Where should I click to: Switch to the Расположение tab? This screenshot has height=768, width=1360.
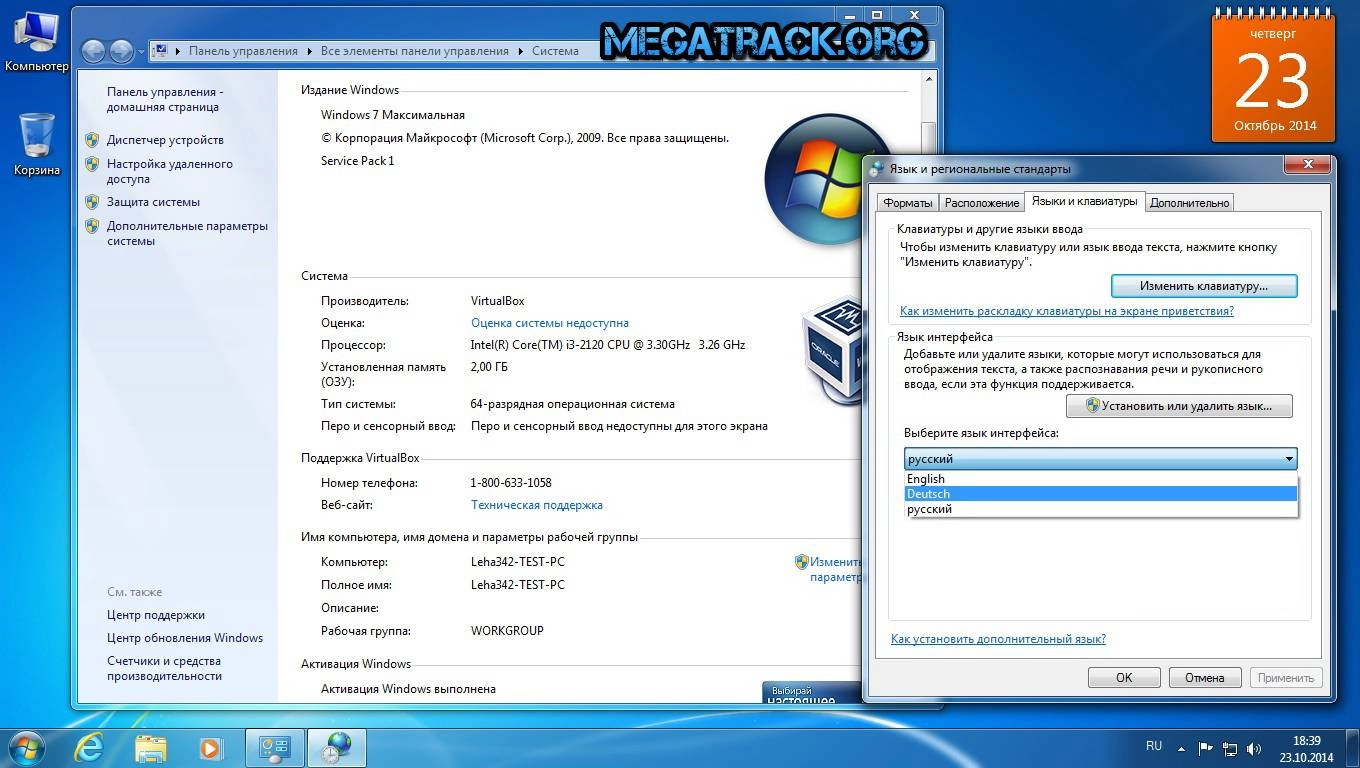[x=981, y=203]
